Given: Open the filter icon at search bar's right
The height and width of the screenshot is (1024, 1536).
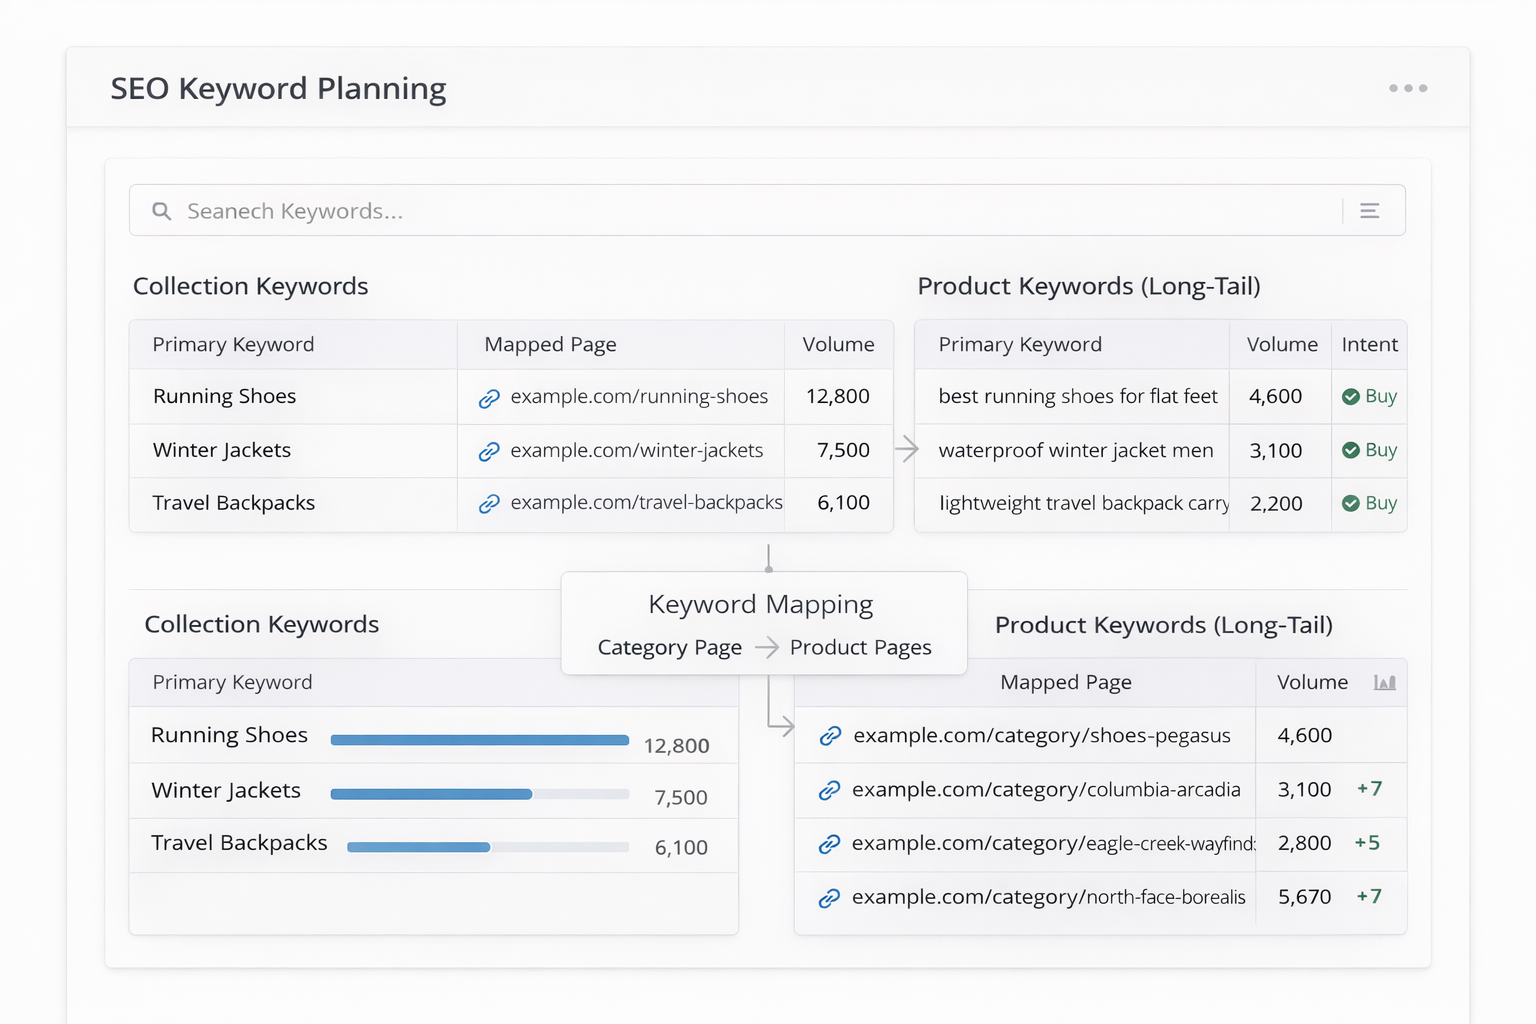Looking at the screenshot, I should (x=1369, y=210).
